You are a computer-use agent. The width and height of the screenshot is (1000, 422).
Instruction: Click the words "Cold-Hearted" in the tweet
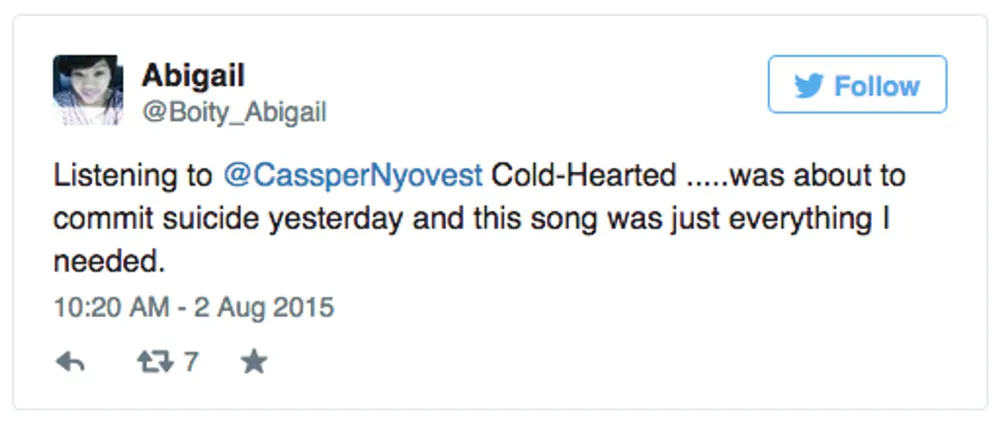point(583,177)
